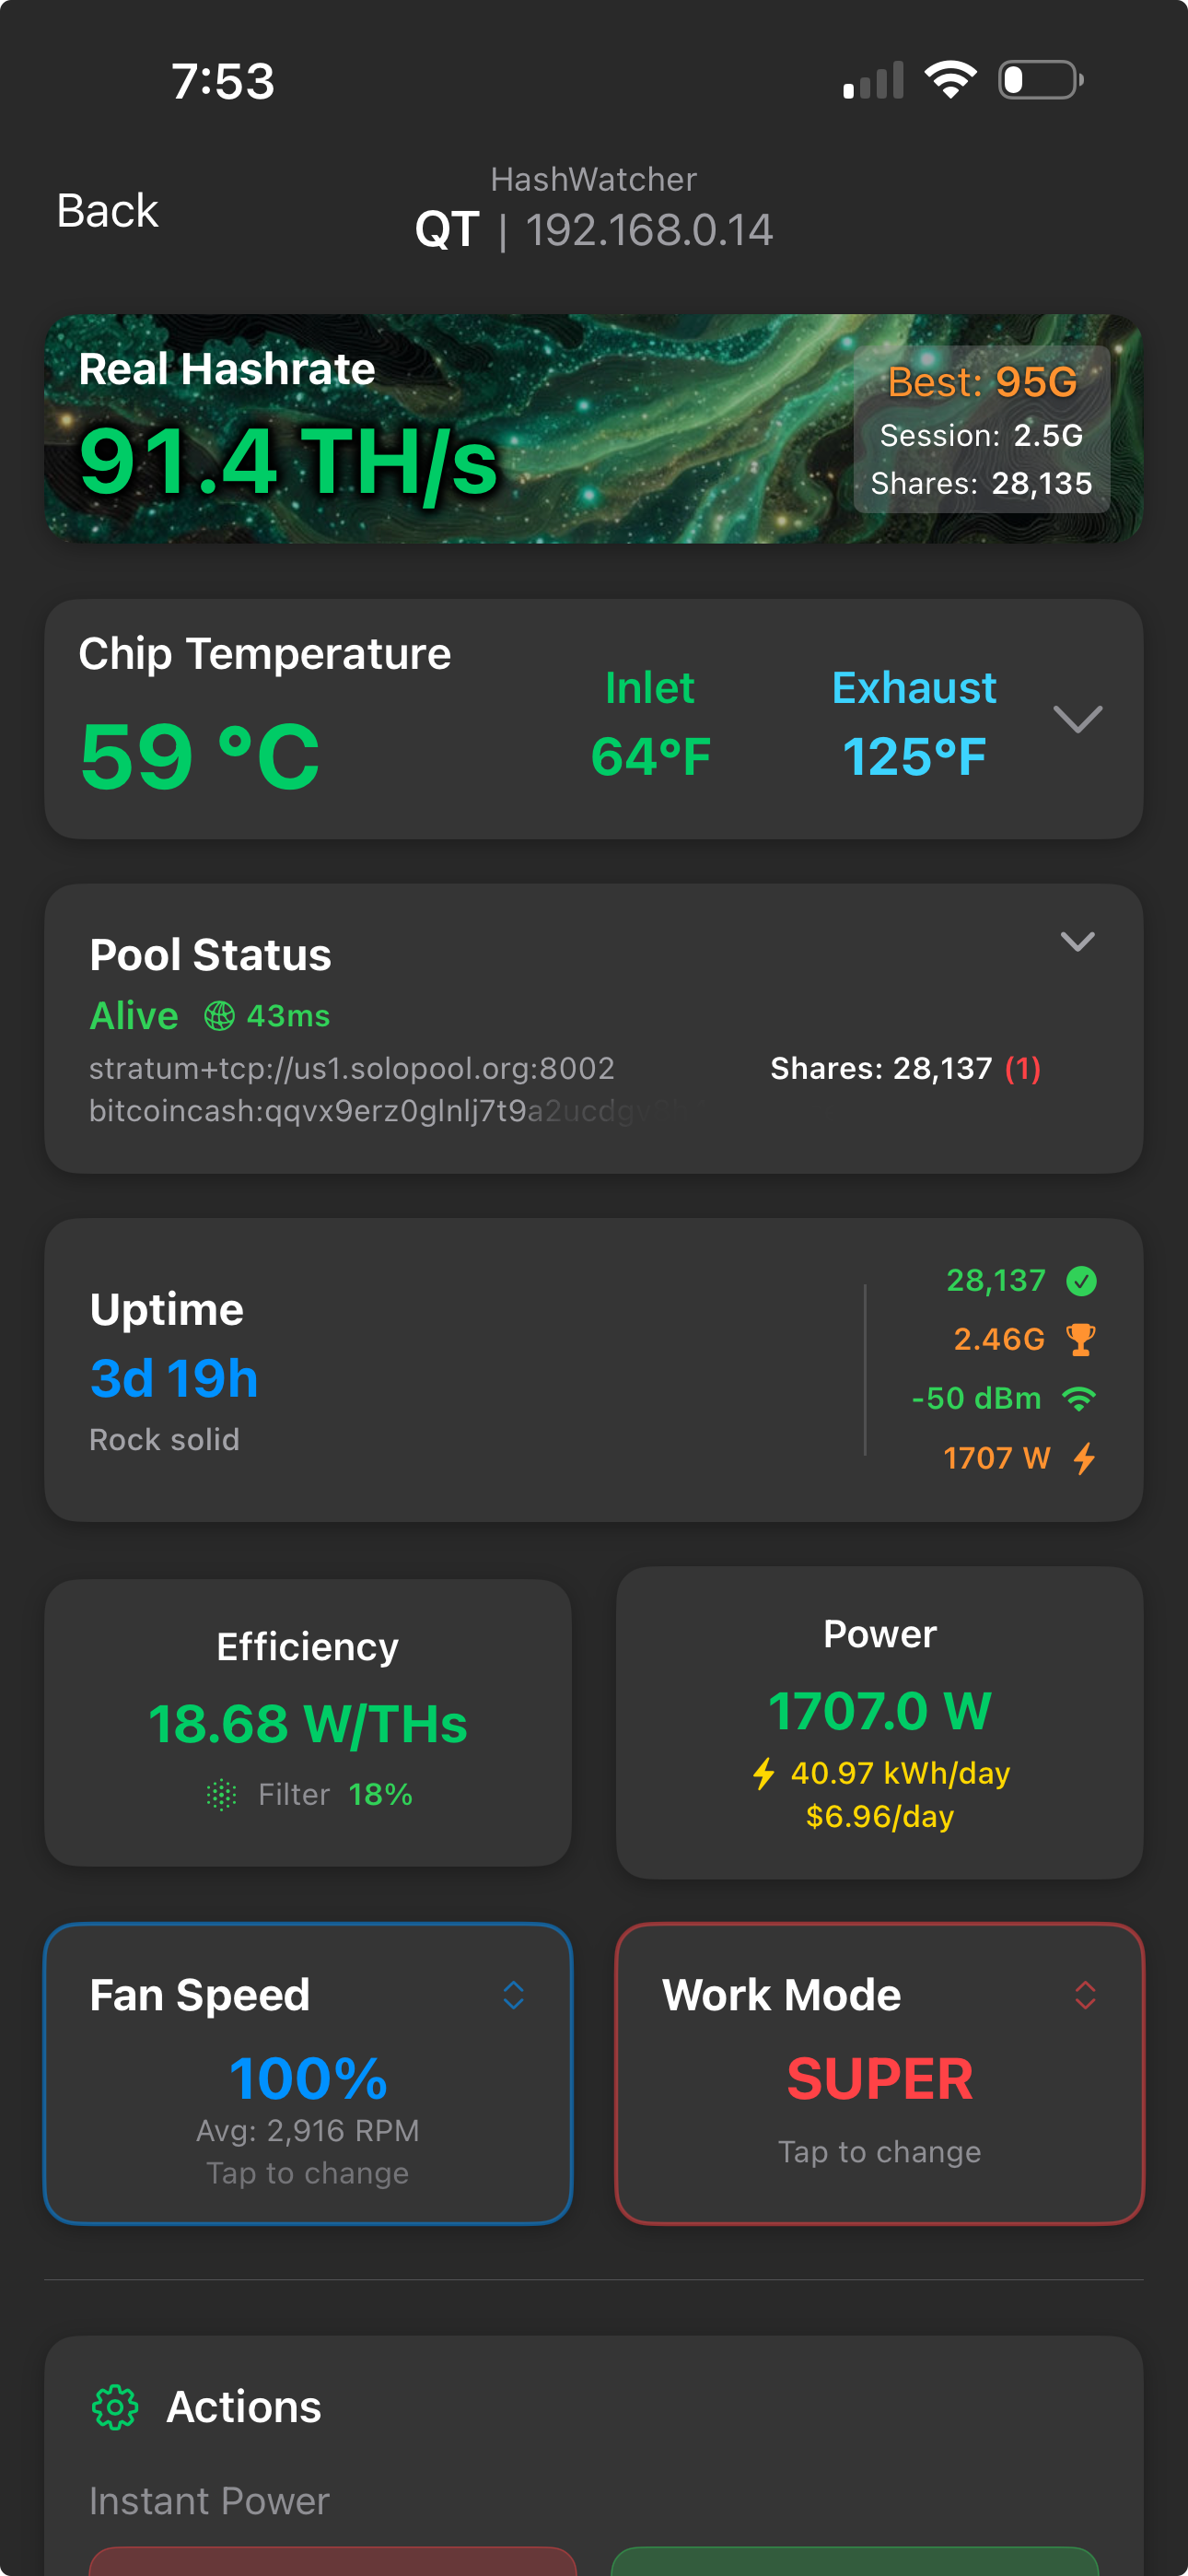Tap the orange trophy icon beside 2.46G
This screenshot has width=1188, height=2576.
pos(1081,1339)
